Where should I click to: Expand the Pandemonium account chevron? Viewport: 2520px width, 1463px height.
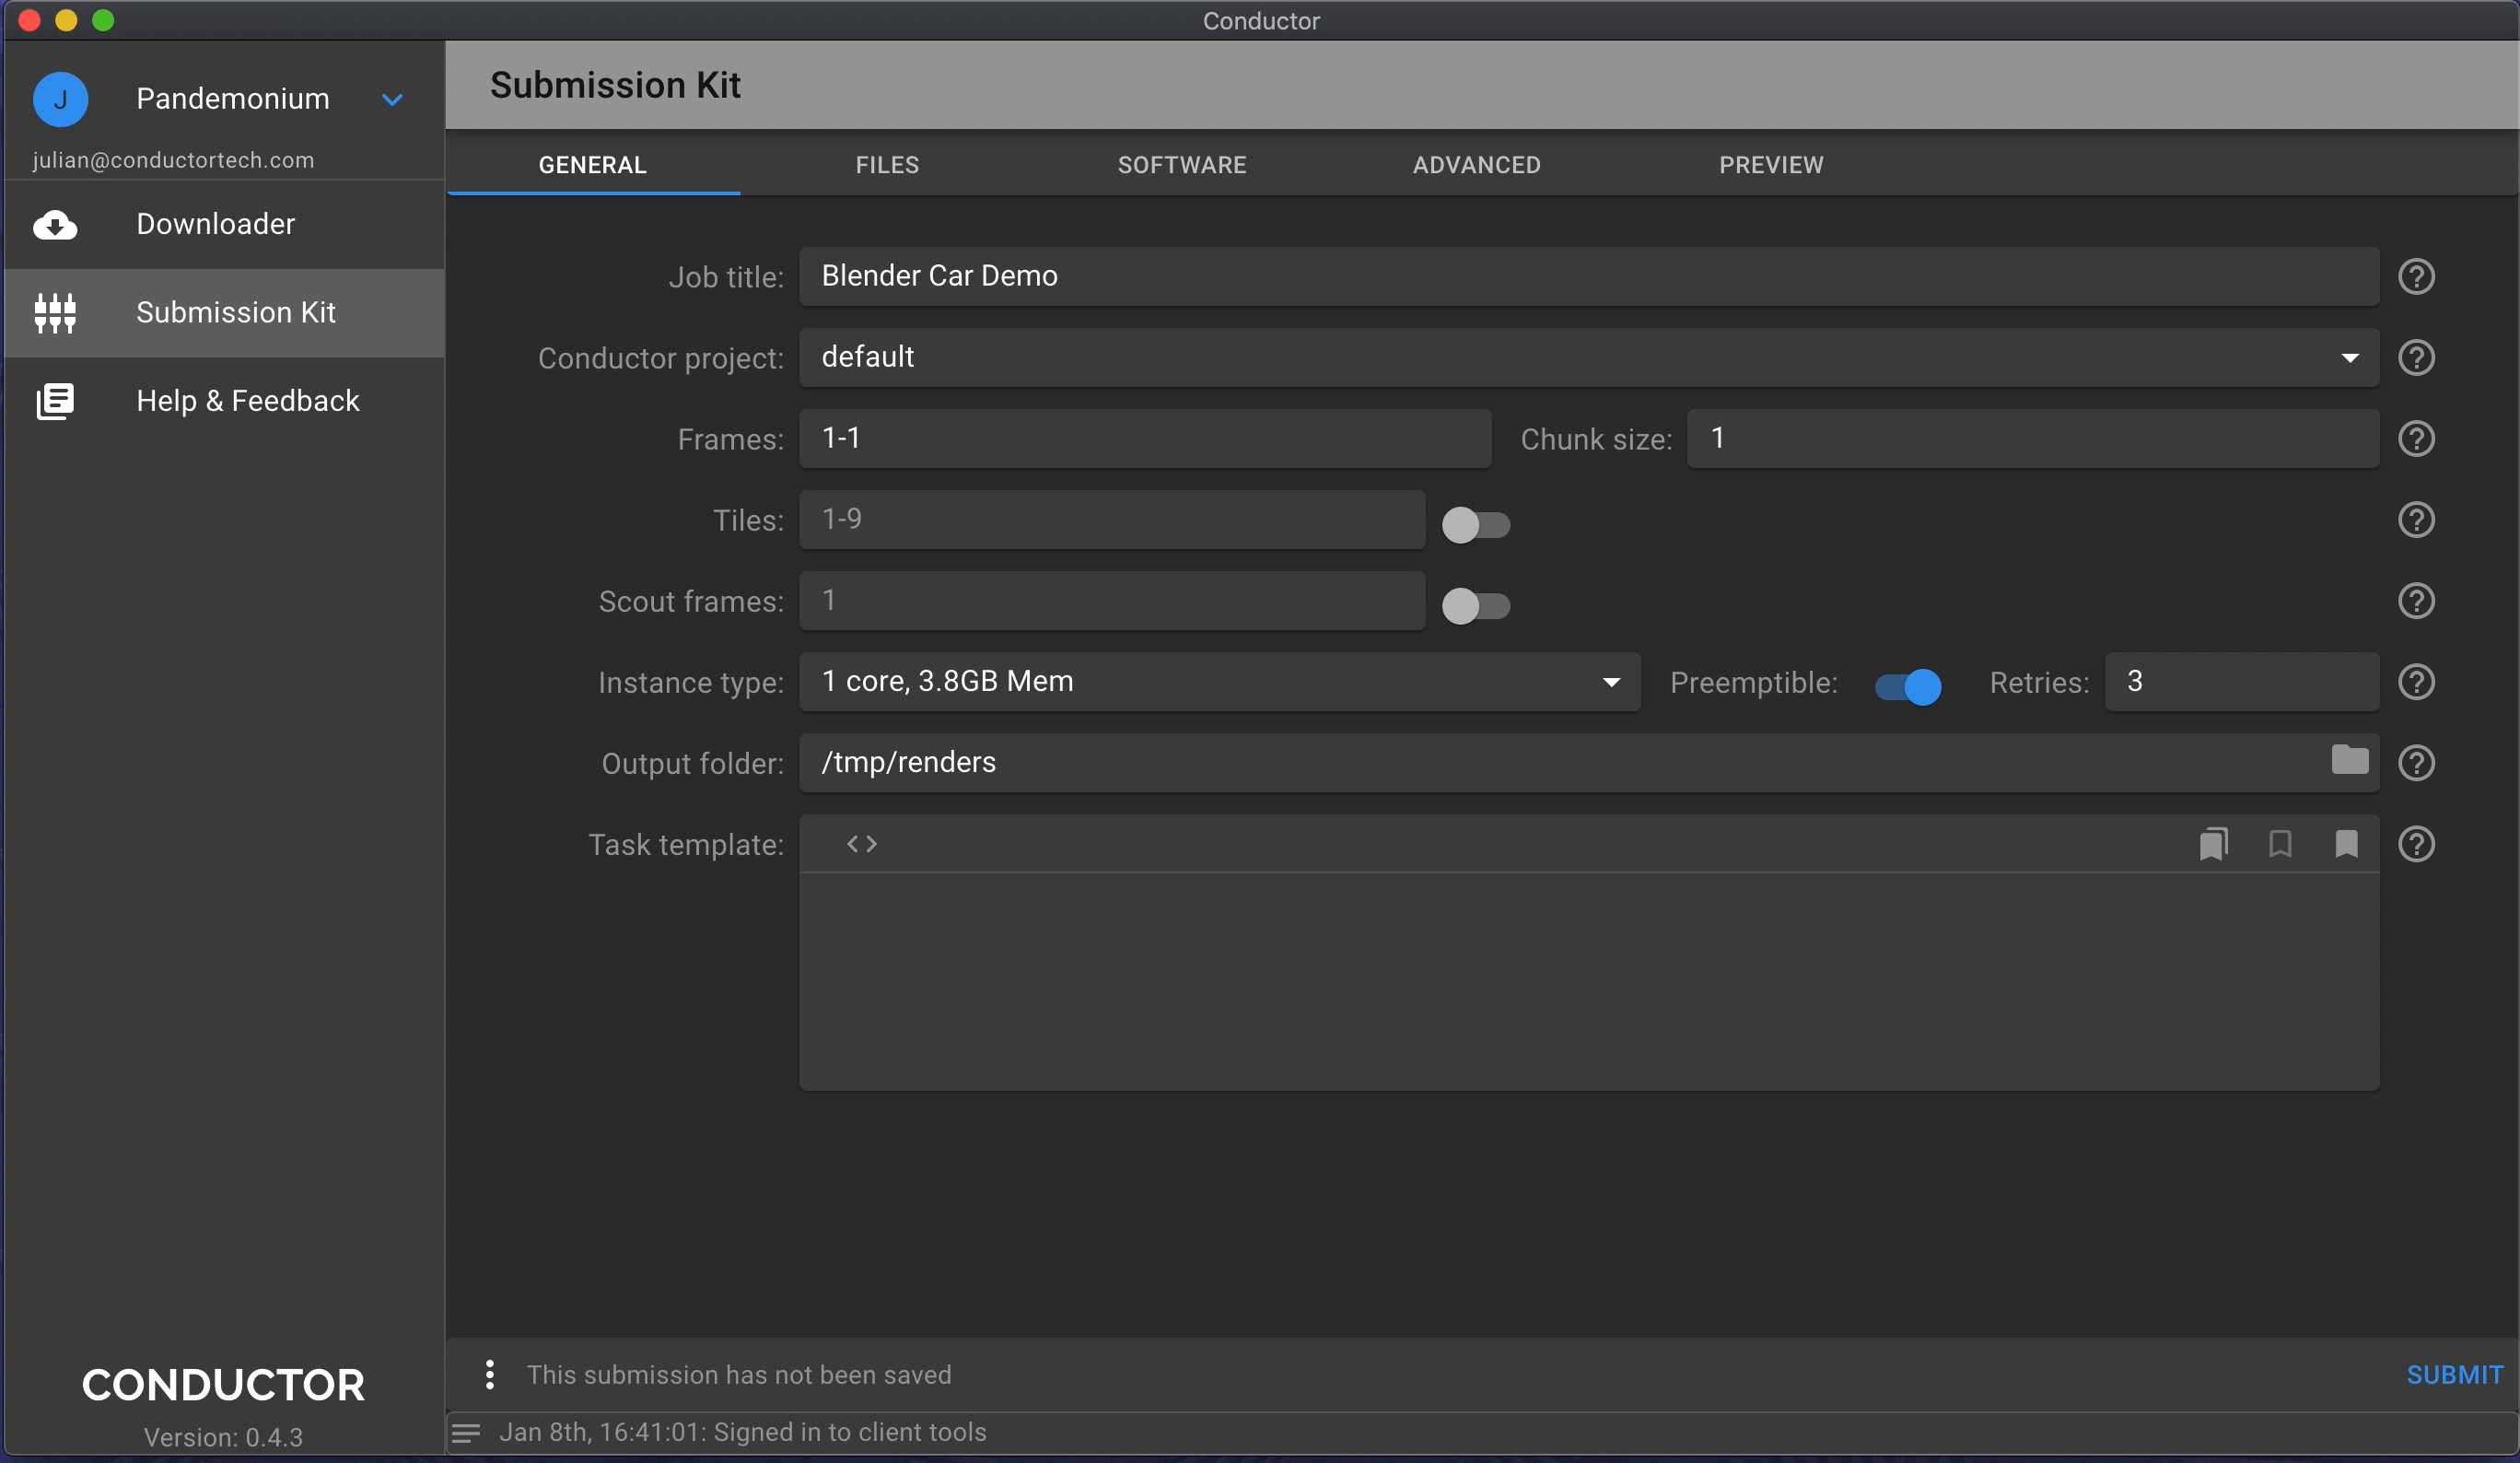(x=392, y=99)
